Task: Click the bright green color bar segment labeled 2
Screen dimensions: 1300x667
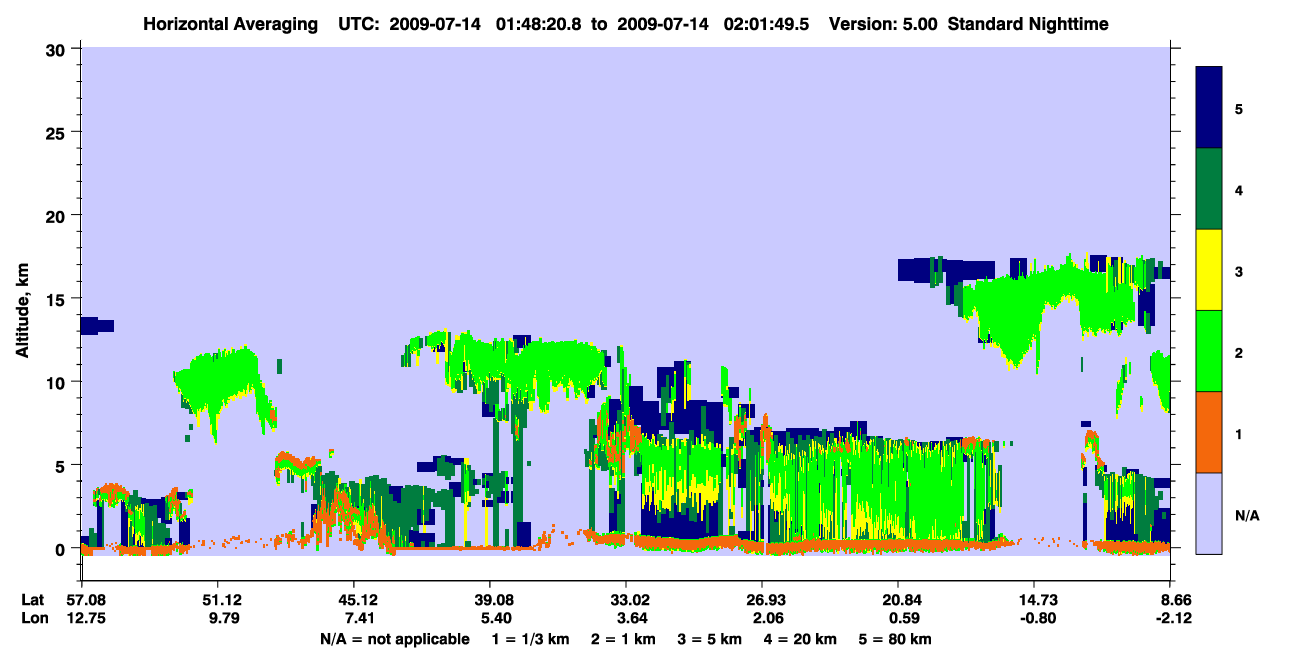Action: (1209, 351)
